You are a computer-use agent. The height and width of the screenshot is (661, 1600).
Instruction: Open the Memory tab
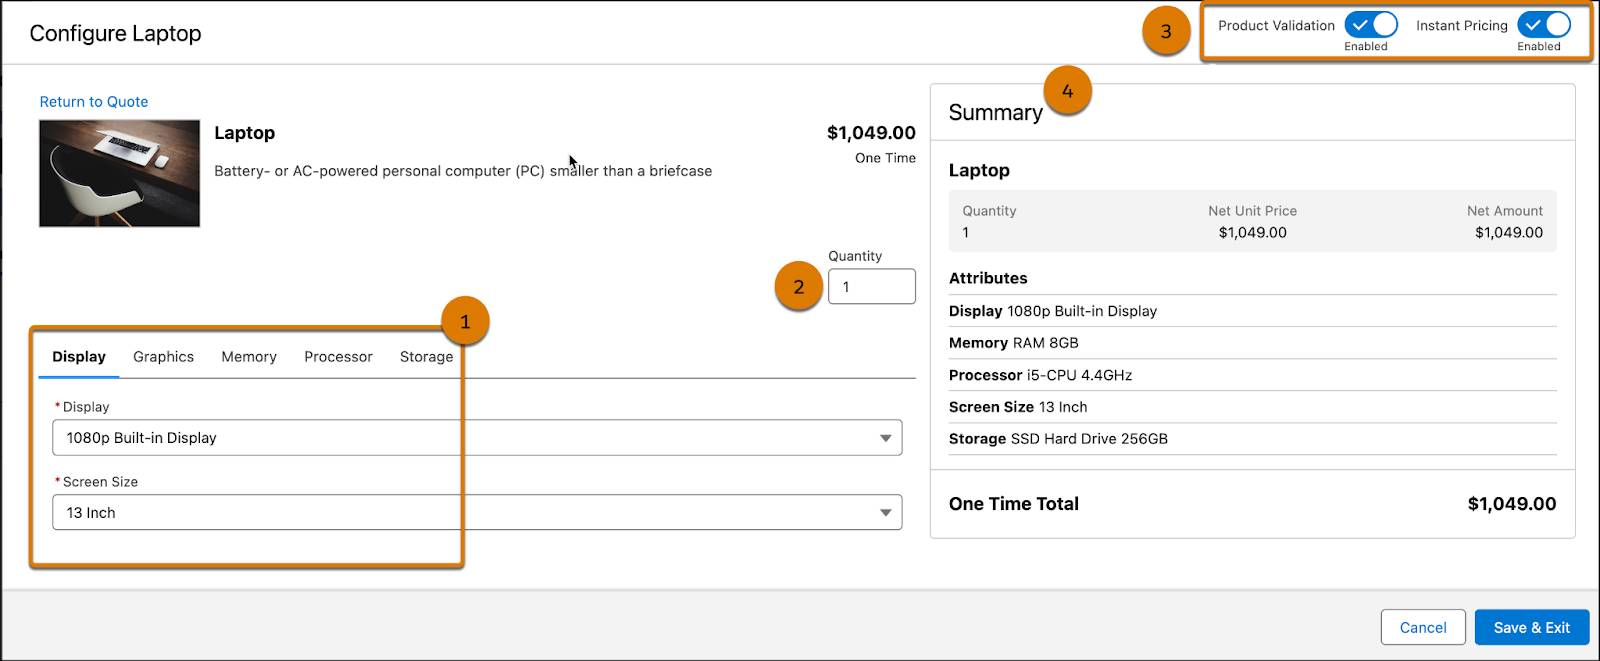pos(249,357)
